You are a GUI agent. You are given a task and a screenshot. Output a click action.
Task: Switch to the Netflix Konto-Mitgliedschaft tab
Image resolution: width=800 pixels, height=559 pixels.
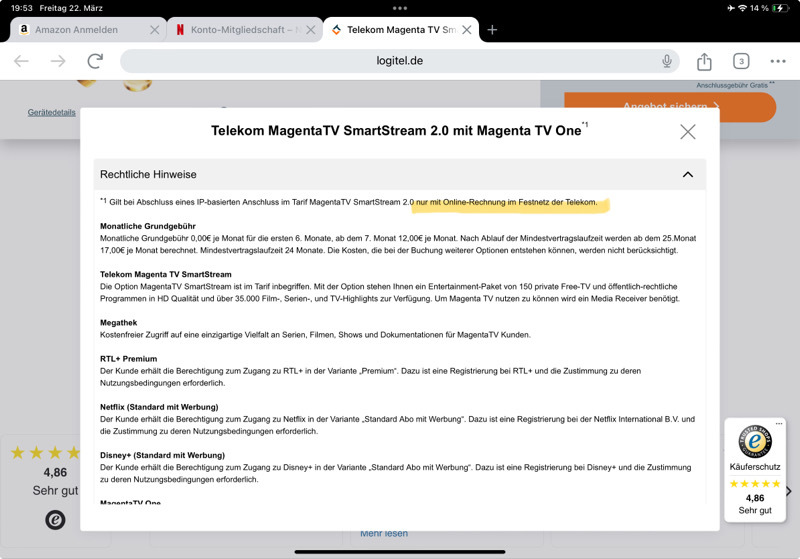pos(240,30)
